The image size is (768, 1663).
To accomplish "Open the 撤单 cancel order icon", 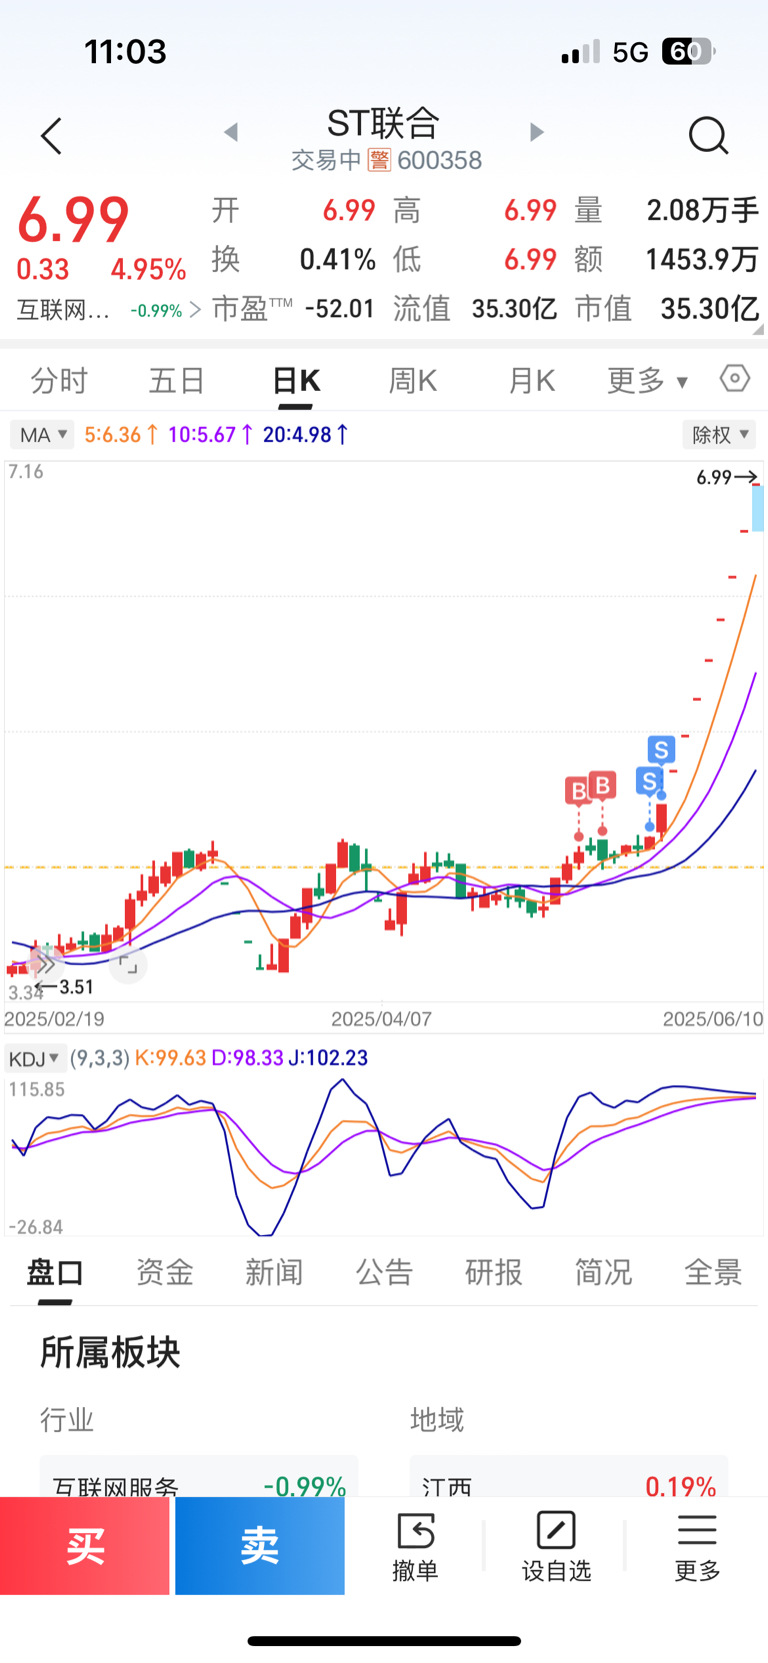I will coord(415,1531).
